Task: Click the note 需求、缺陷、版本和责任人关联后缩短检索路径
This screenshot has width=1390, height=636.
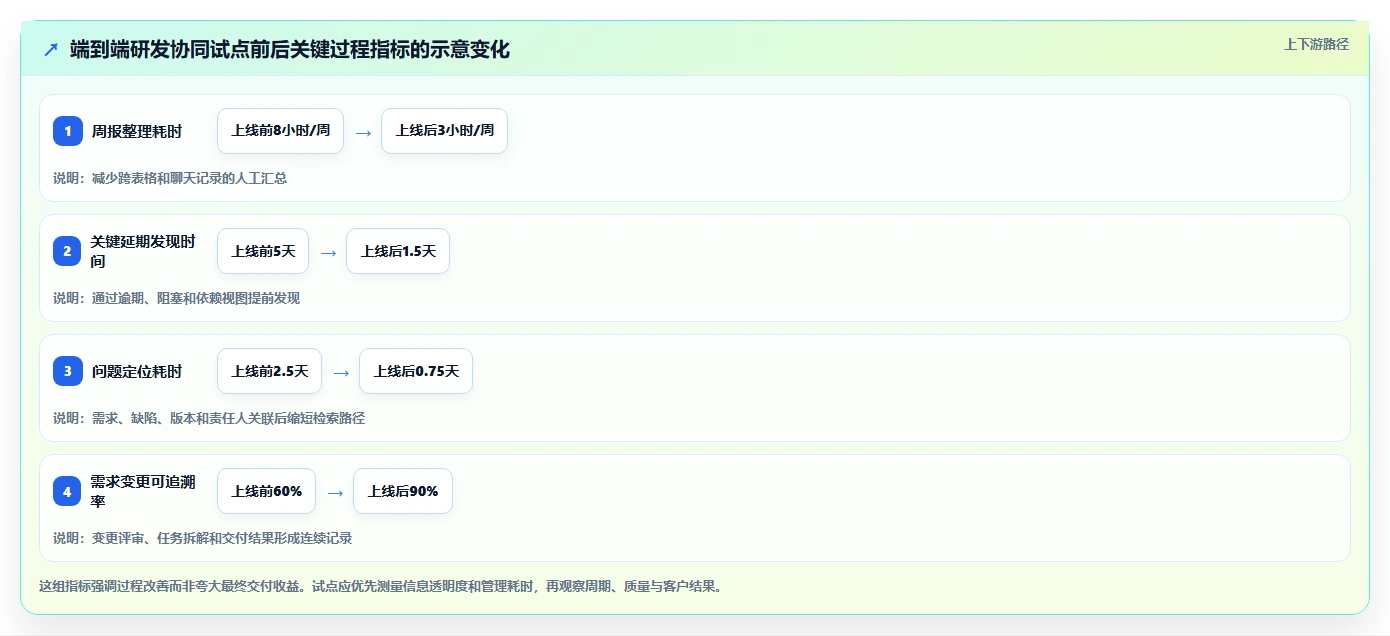Action: 228,418
